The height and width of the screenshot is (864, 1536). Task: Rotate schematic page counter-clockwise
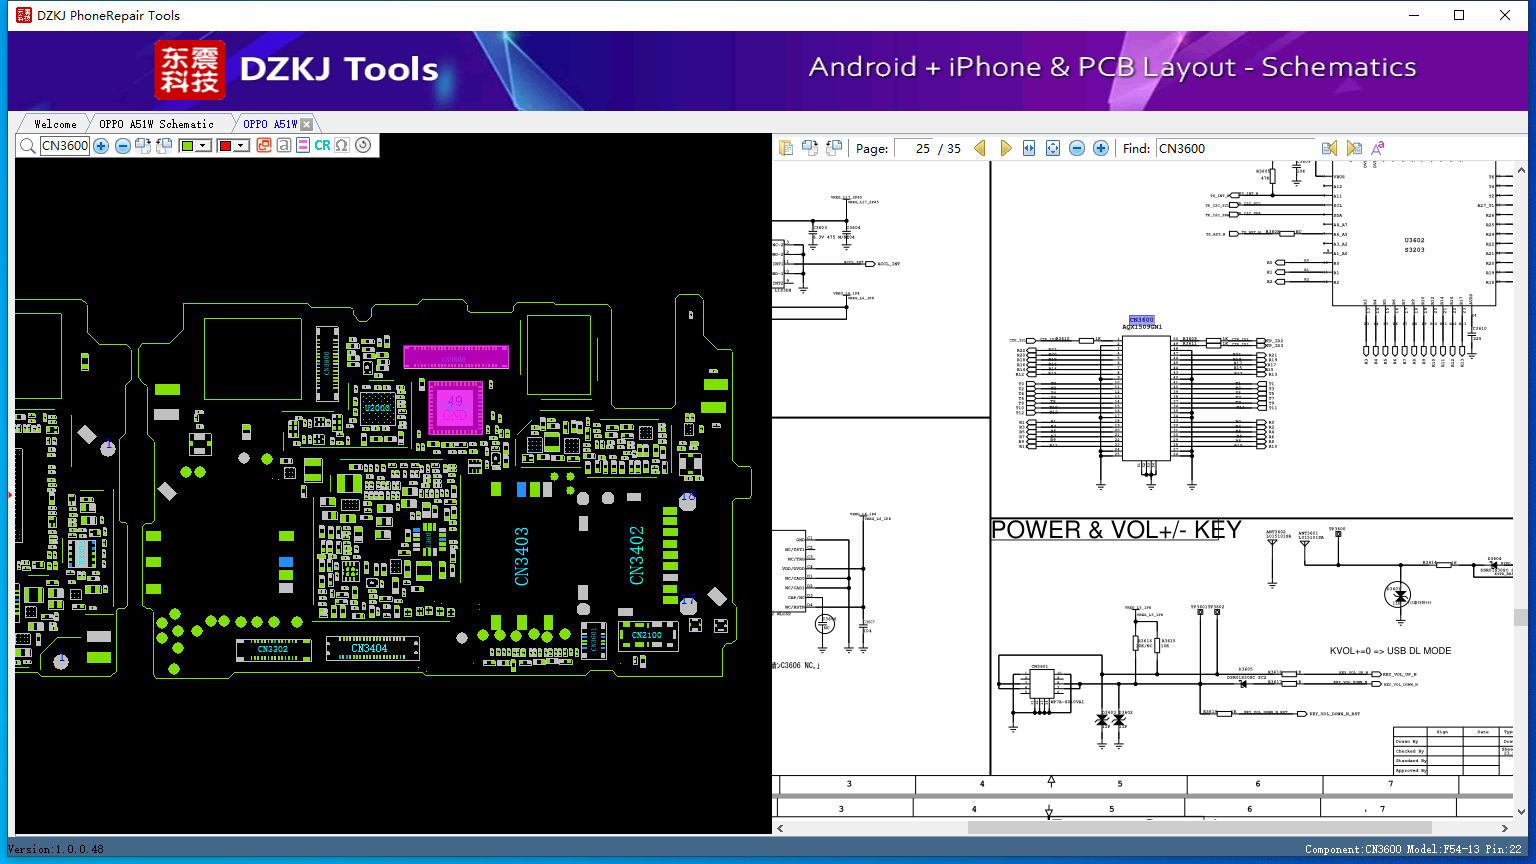pyautogui.click(x=832, y=148)
